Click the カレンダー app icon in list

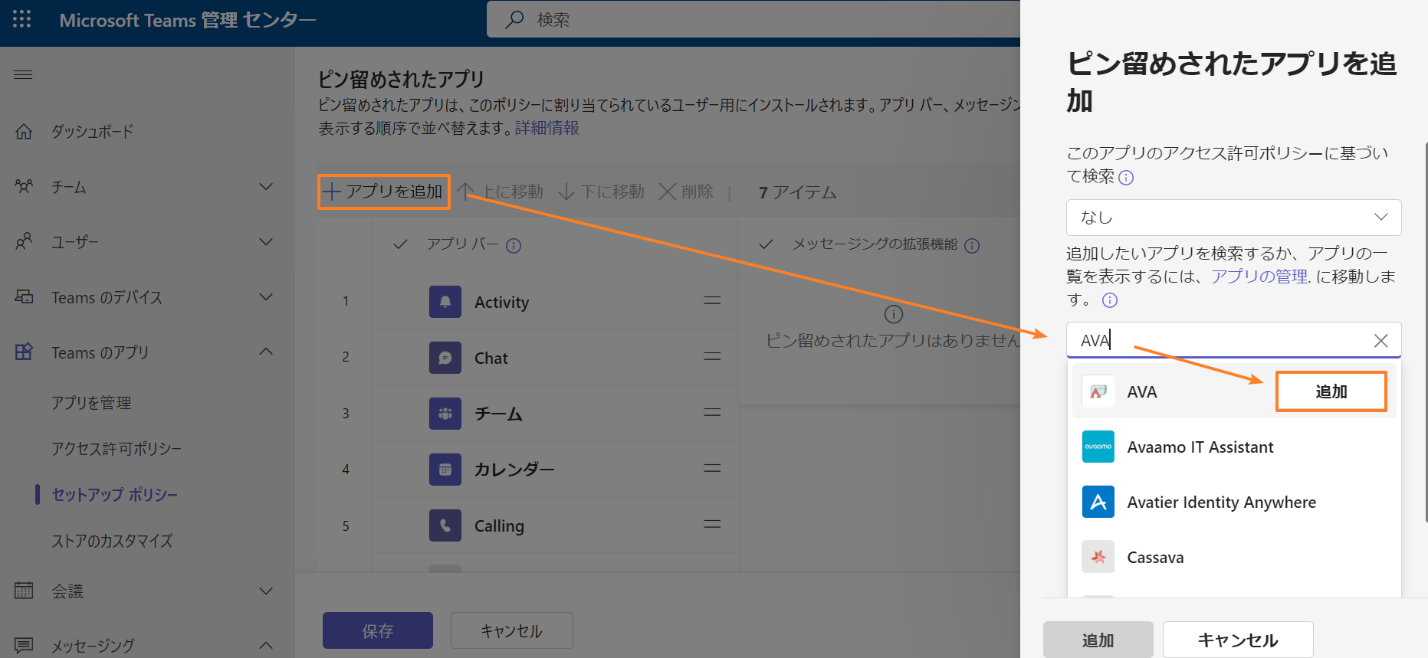(445, 469)
